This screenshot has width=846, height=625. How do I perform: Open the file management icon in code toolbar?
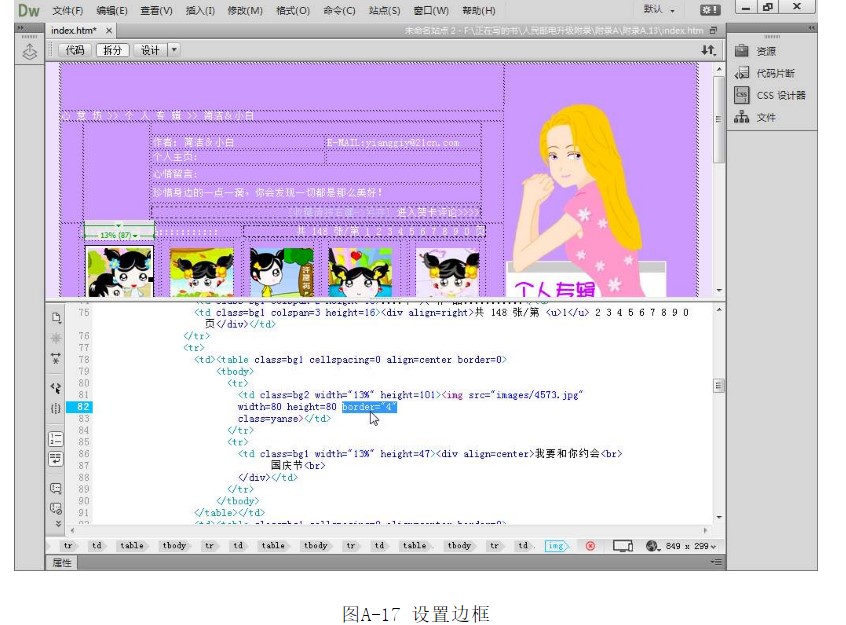tap(56, 316)
